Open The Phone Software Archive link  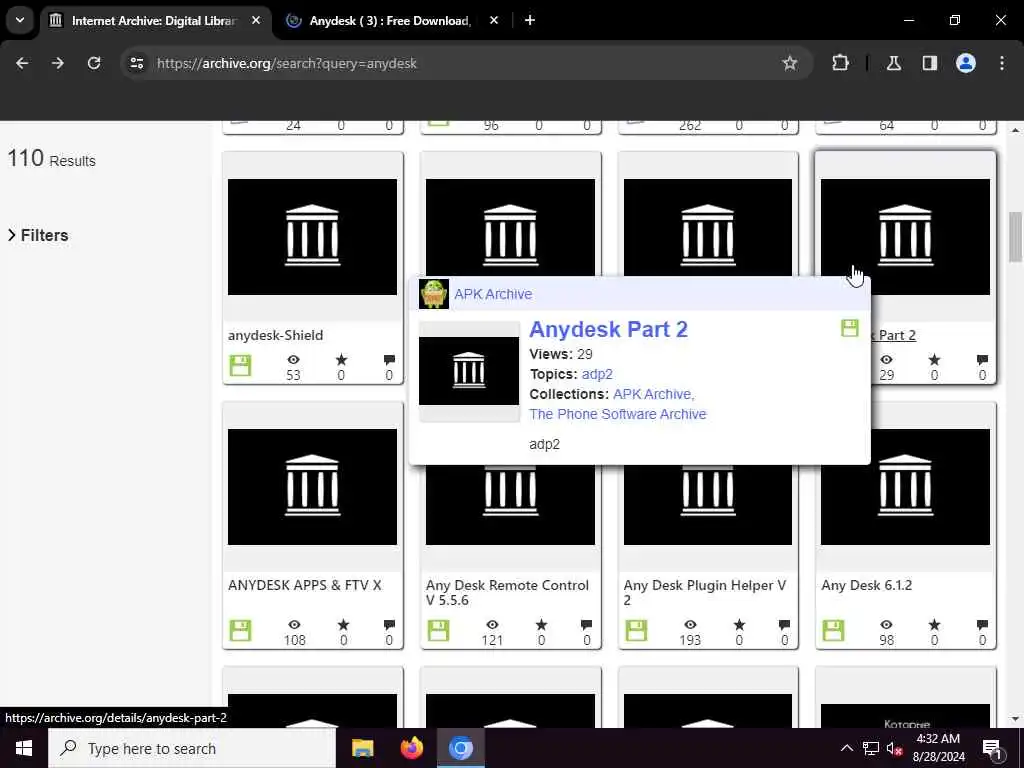pyautogui.click(x=618, y=414)
